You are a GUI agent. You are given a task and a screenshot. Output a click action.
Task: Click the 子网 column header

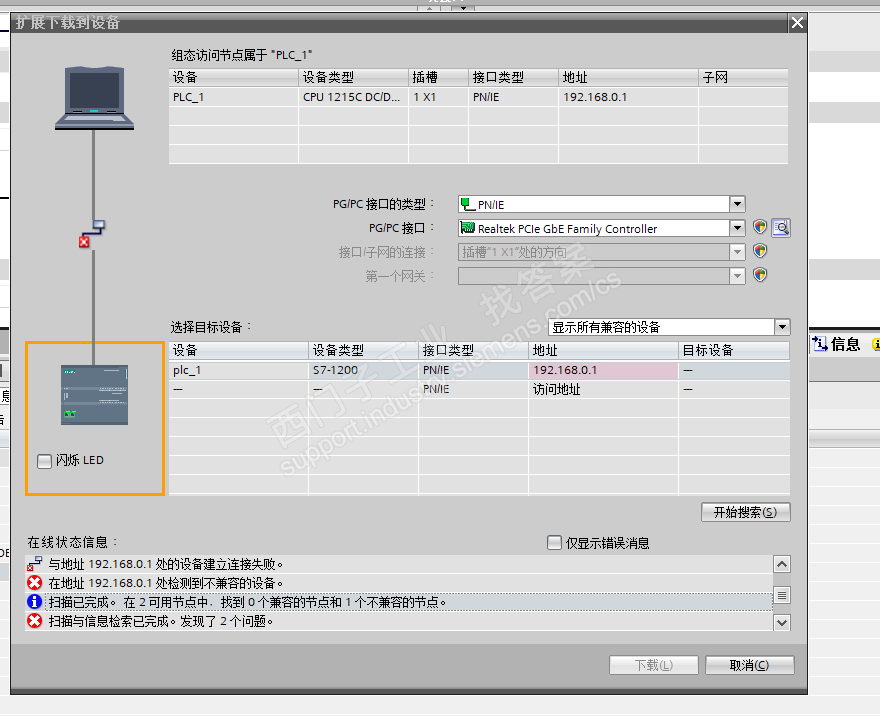[x=743, y=77]
